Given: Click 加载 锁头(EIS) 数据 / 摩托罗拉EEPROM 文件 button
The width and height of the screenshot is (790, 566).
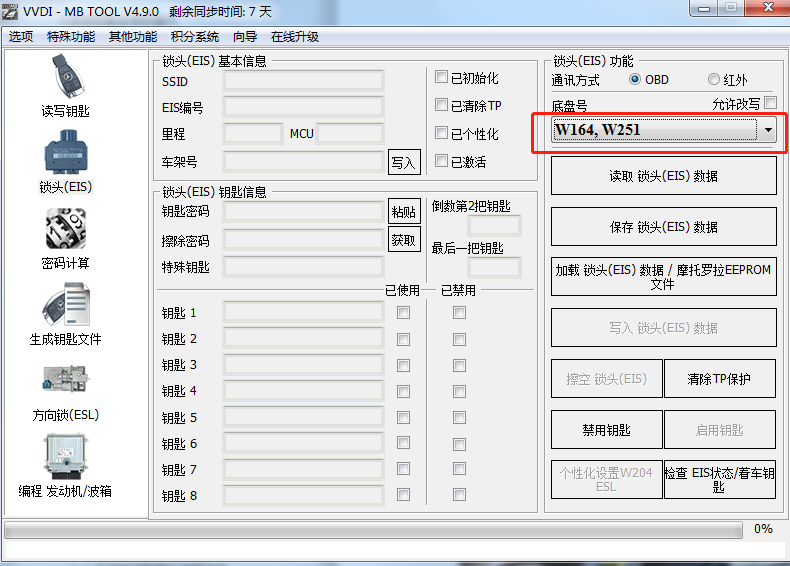Looking at the screenshot, I should coord(664,277).
